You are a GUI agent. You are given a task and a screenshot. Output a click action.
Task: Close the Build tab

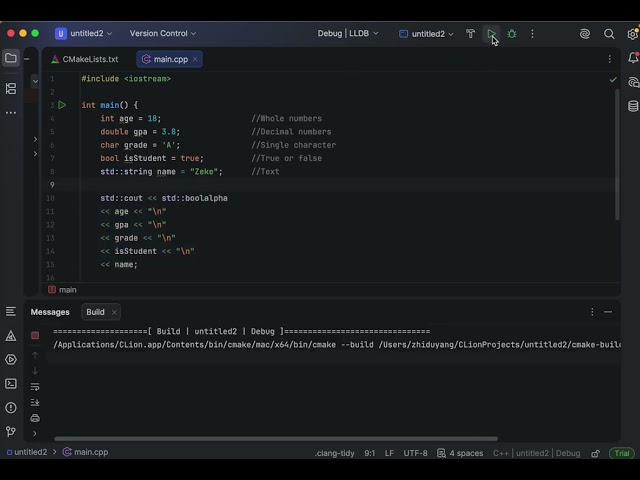tap(114, 312)
